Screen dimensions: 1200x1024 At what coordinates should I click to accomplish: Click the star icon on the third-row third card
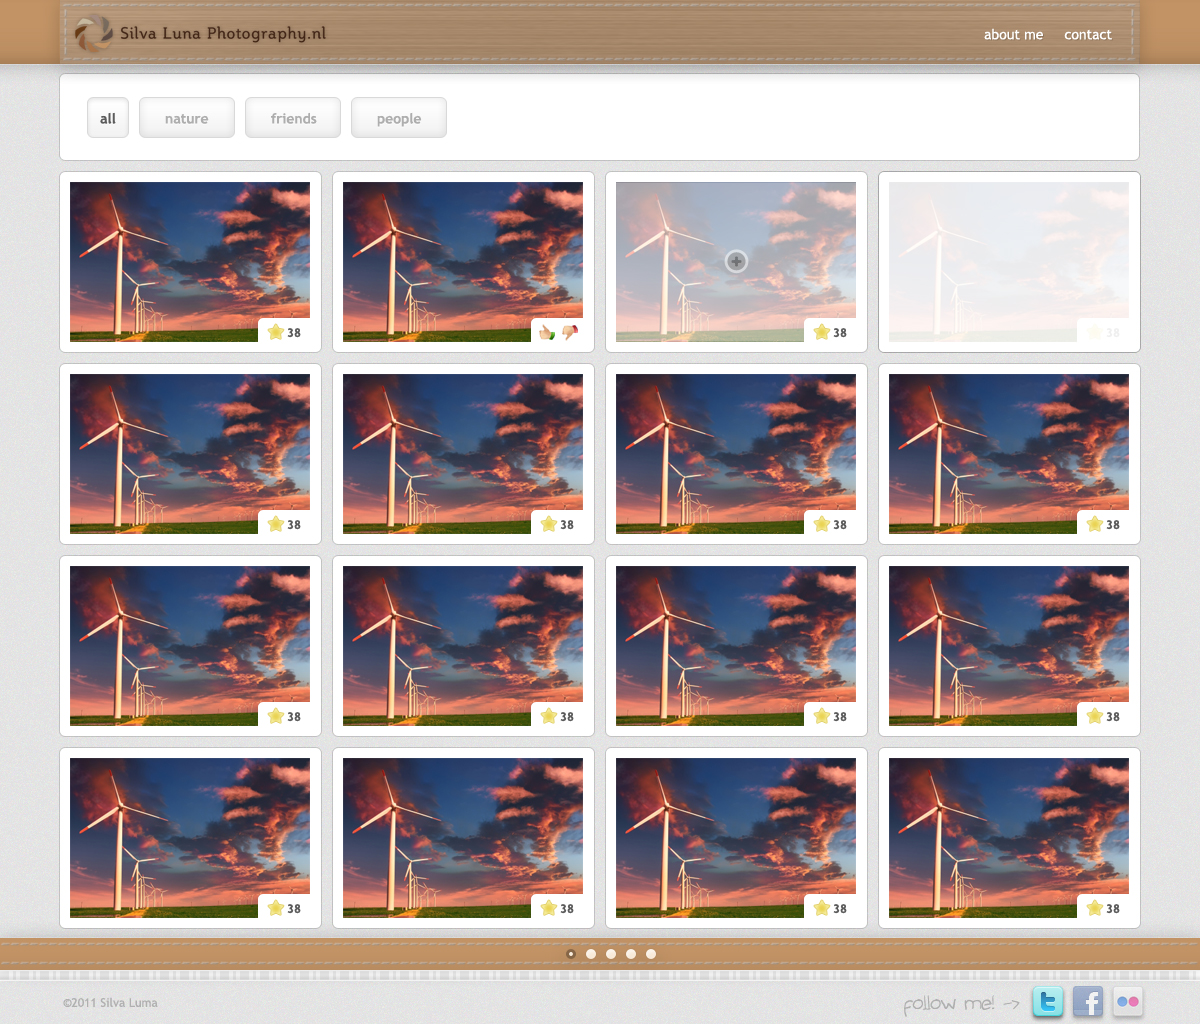point(822,716)
